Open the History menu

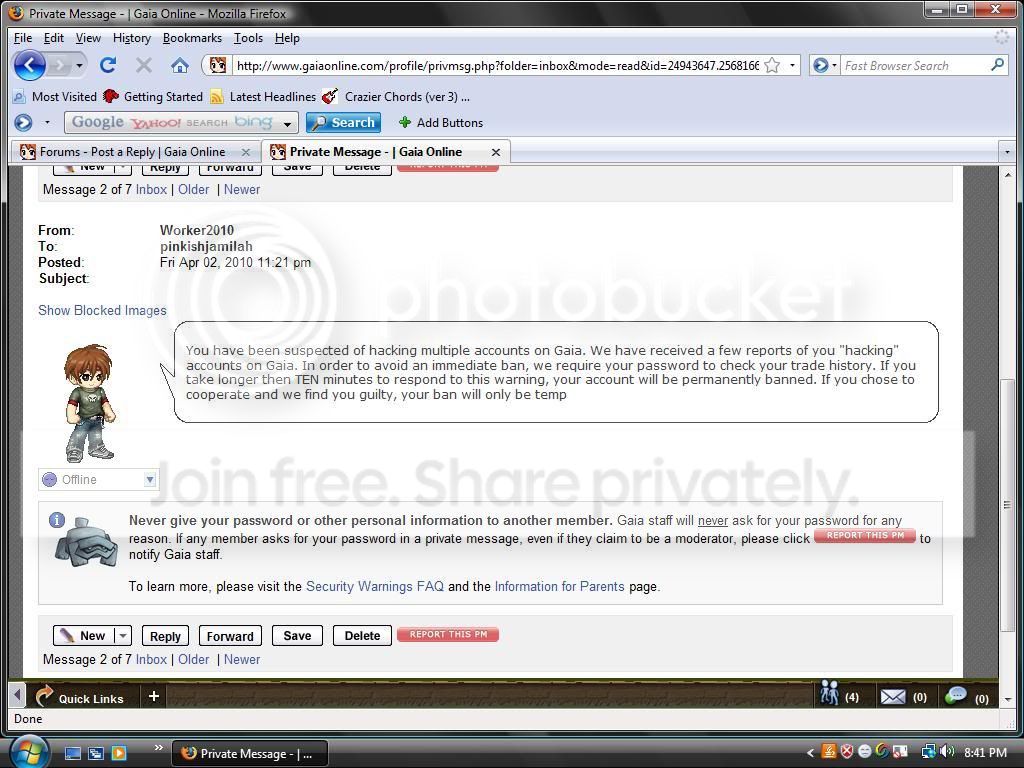coord(132,38)
